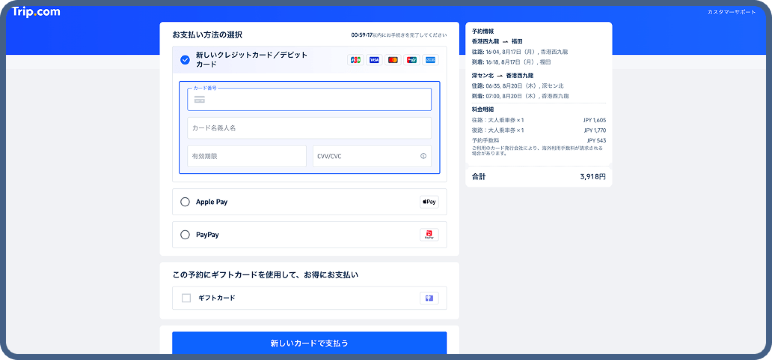Click the VISA card logo
The height and width of the screenshot is (360, 772).
tap(374, 60)
